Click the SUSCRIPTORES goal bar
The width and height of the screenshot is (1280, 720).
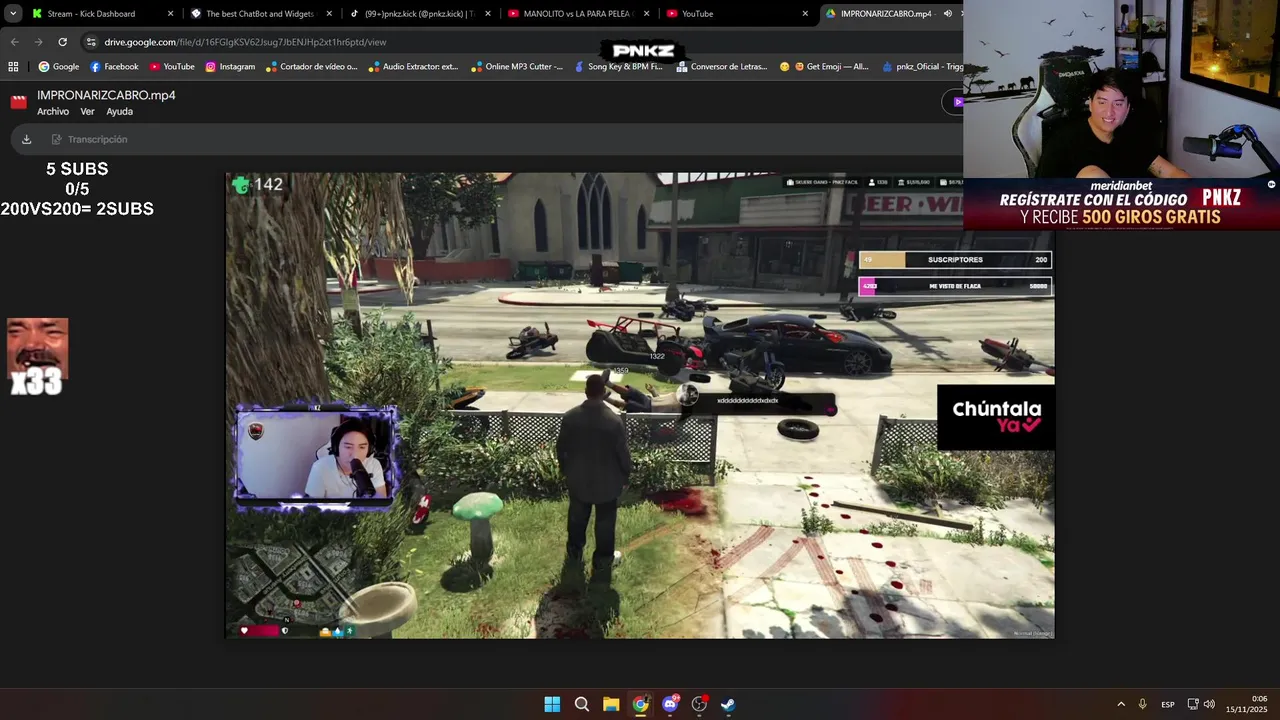pyautogui.click(x=955, y=260)
